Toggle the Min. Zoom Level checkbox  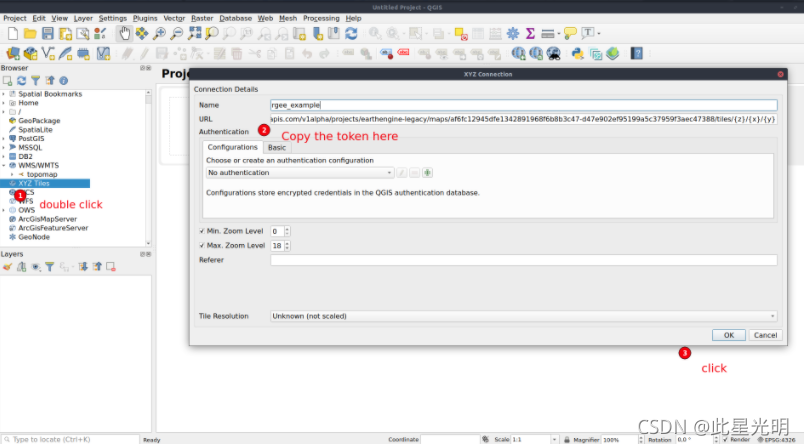(x=202, y=231)
